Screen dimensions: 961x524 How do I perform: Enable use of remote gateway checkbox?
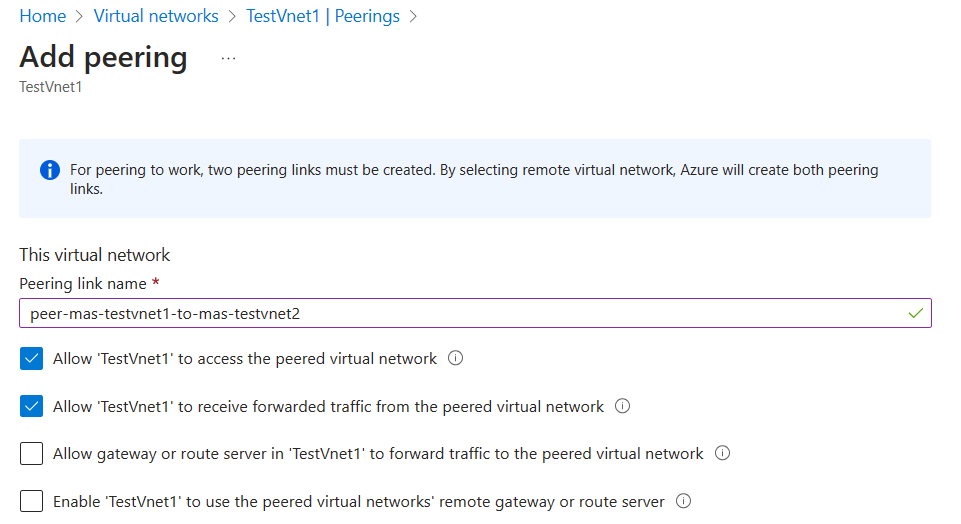pos(32,501)
